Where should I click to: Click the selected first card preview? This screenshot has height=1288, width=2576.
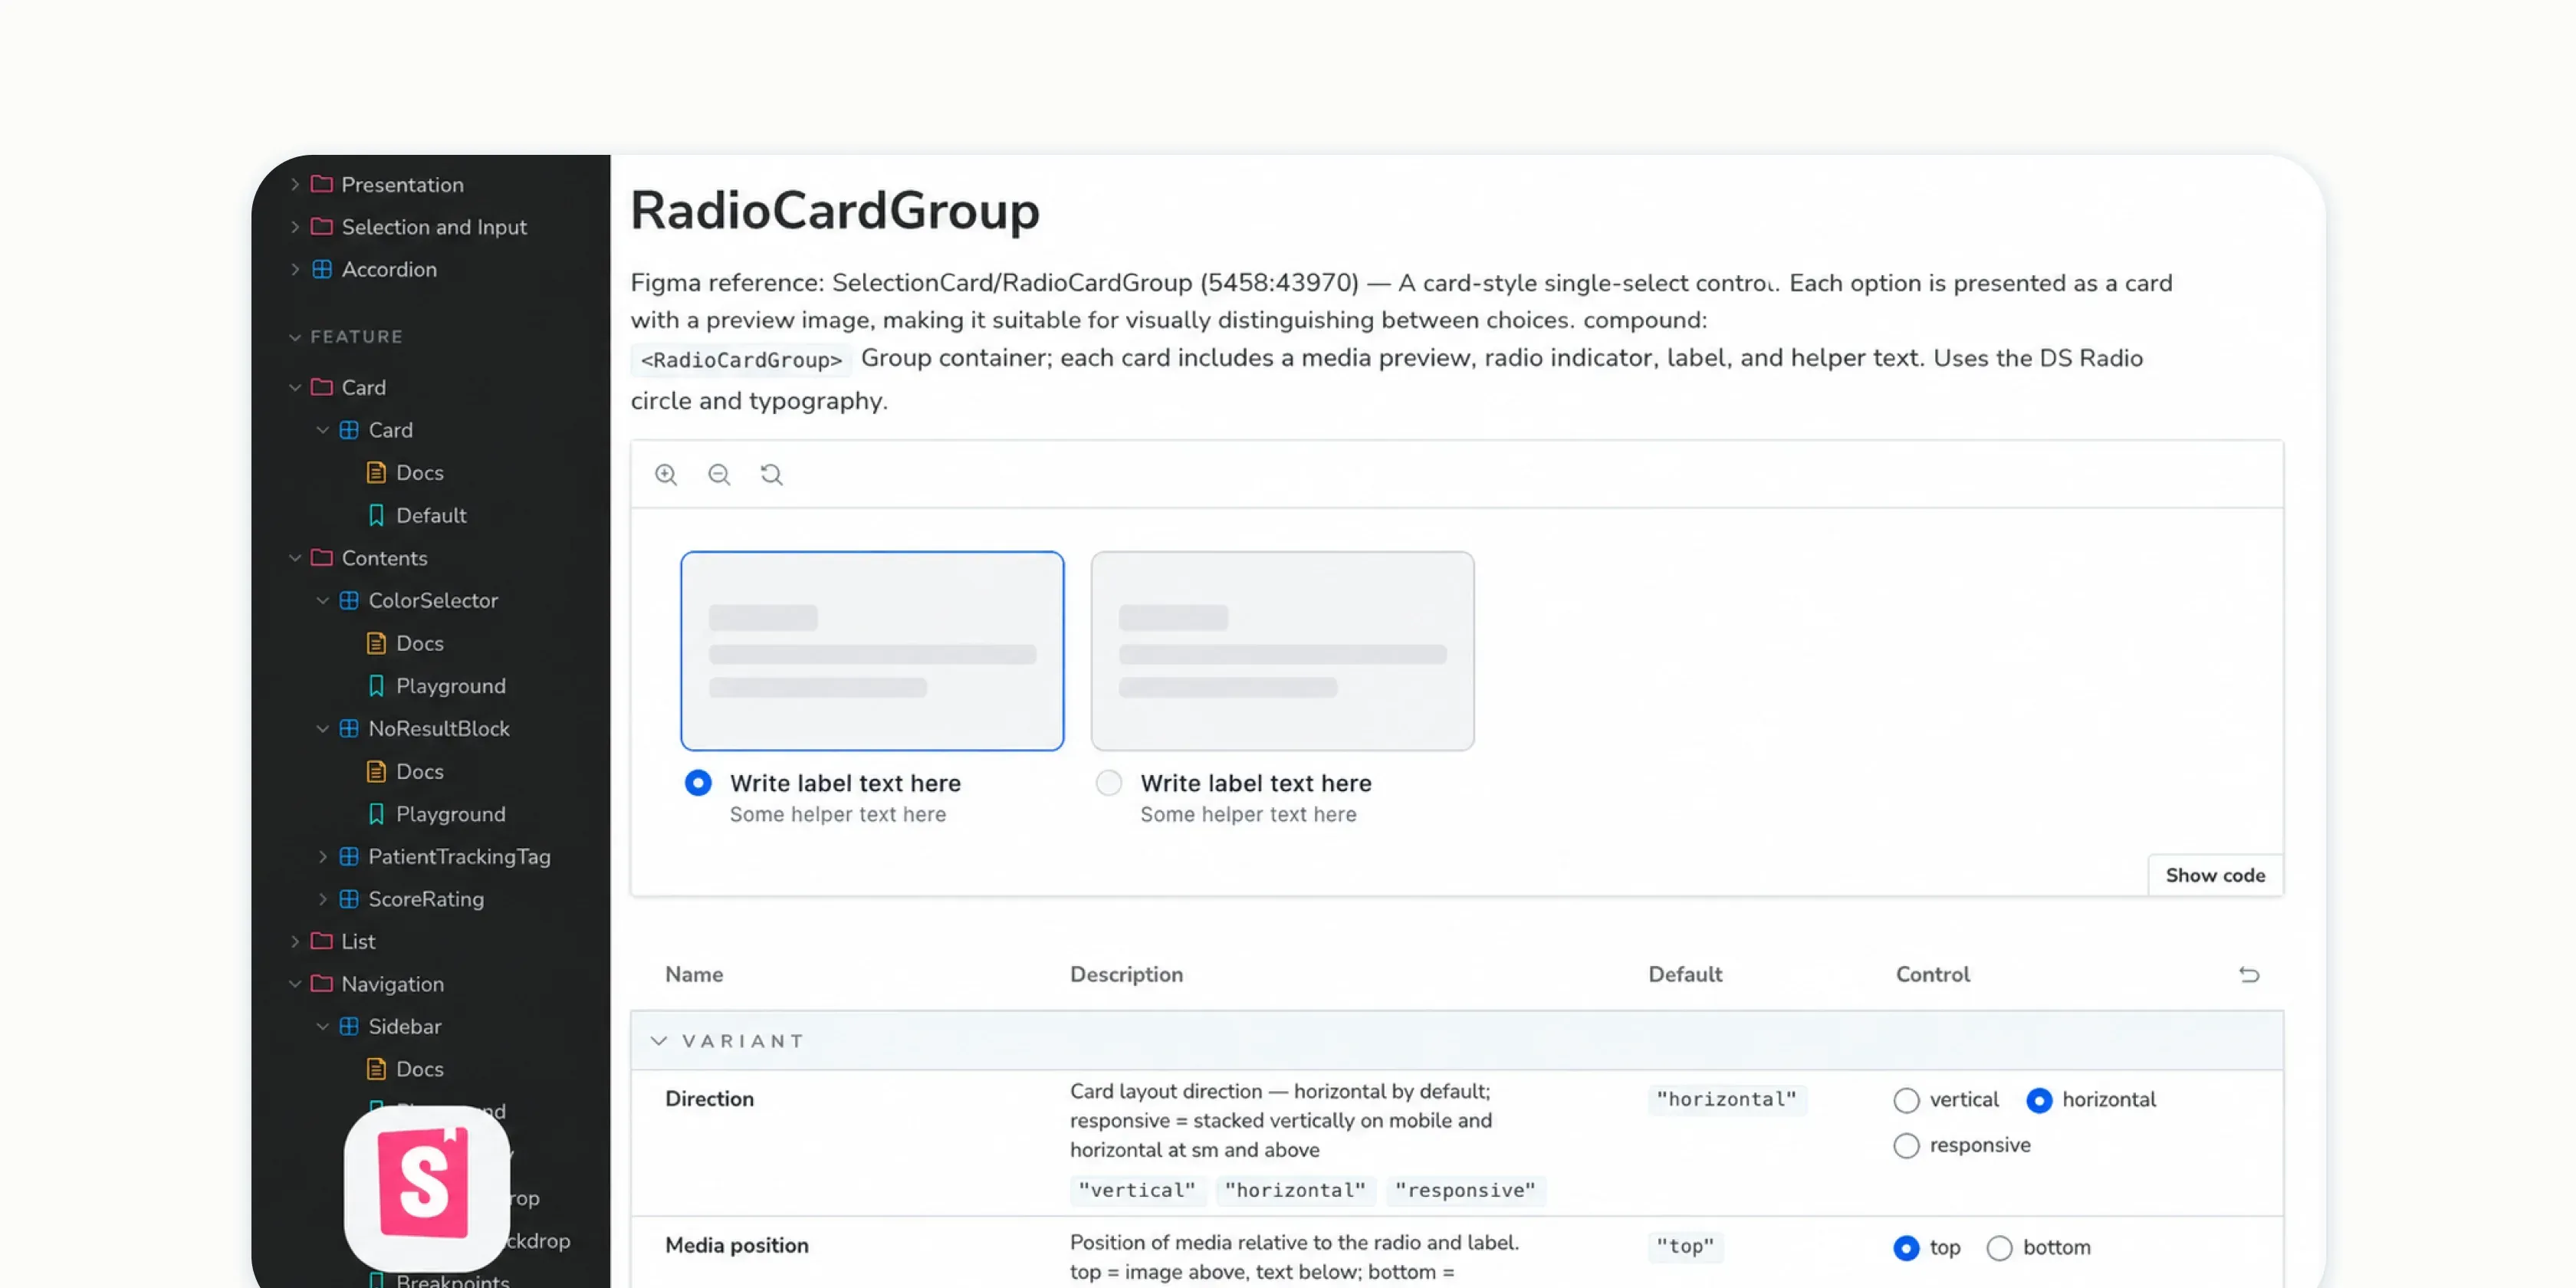pyautogui.click(x=872, y=651)
